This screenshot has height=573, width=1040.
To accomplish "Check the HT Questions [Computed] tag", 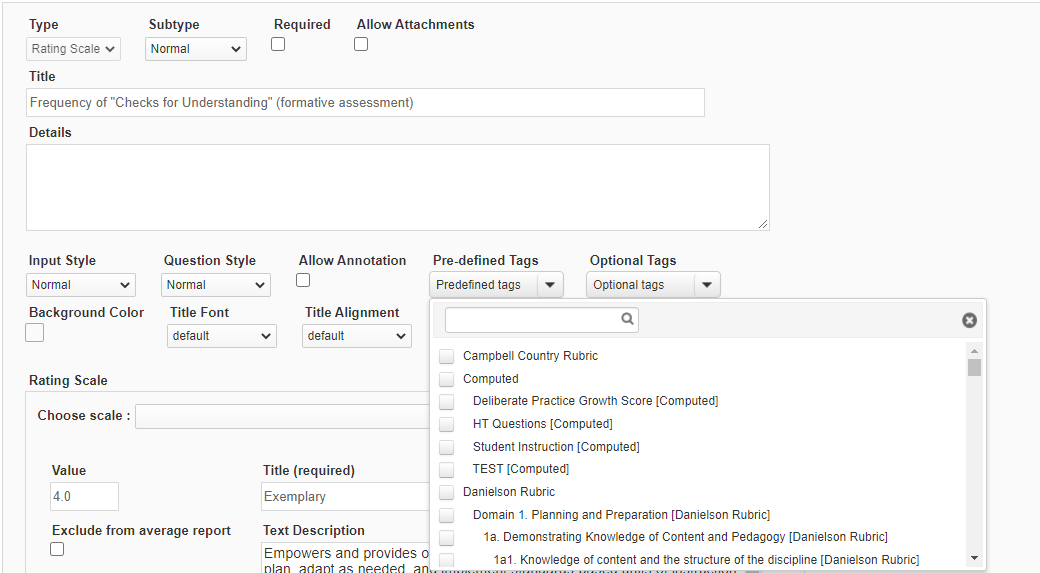I will (x=446, y=424).
